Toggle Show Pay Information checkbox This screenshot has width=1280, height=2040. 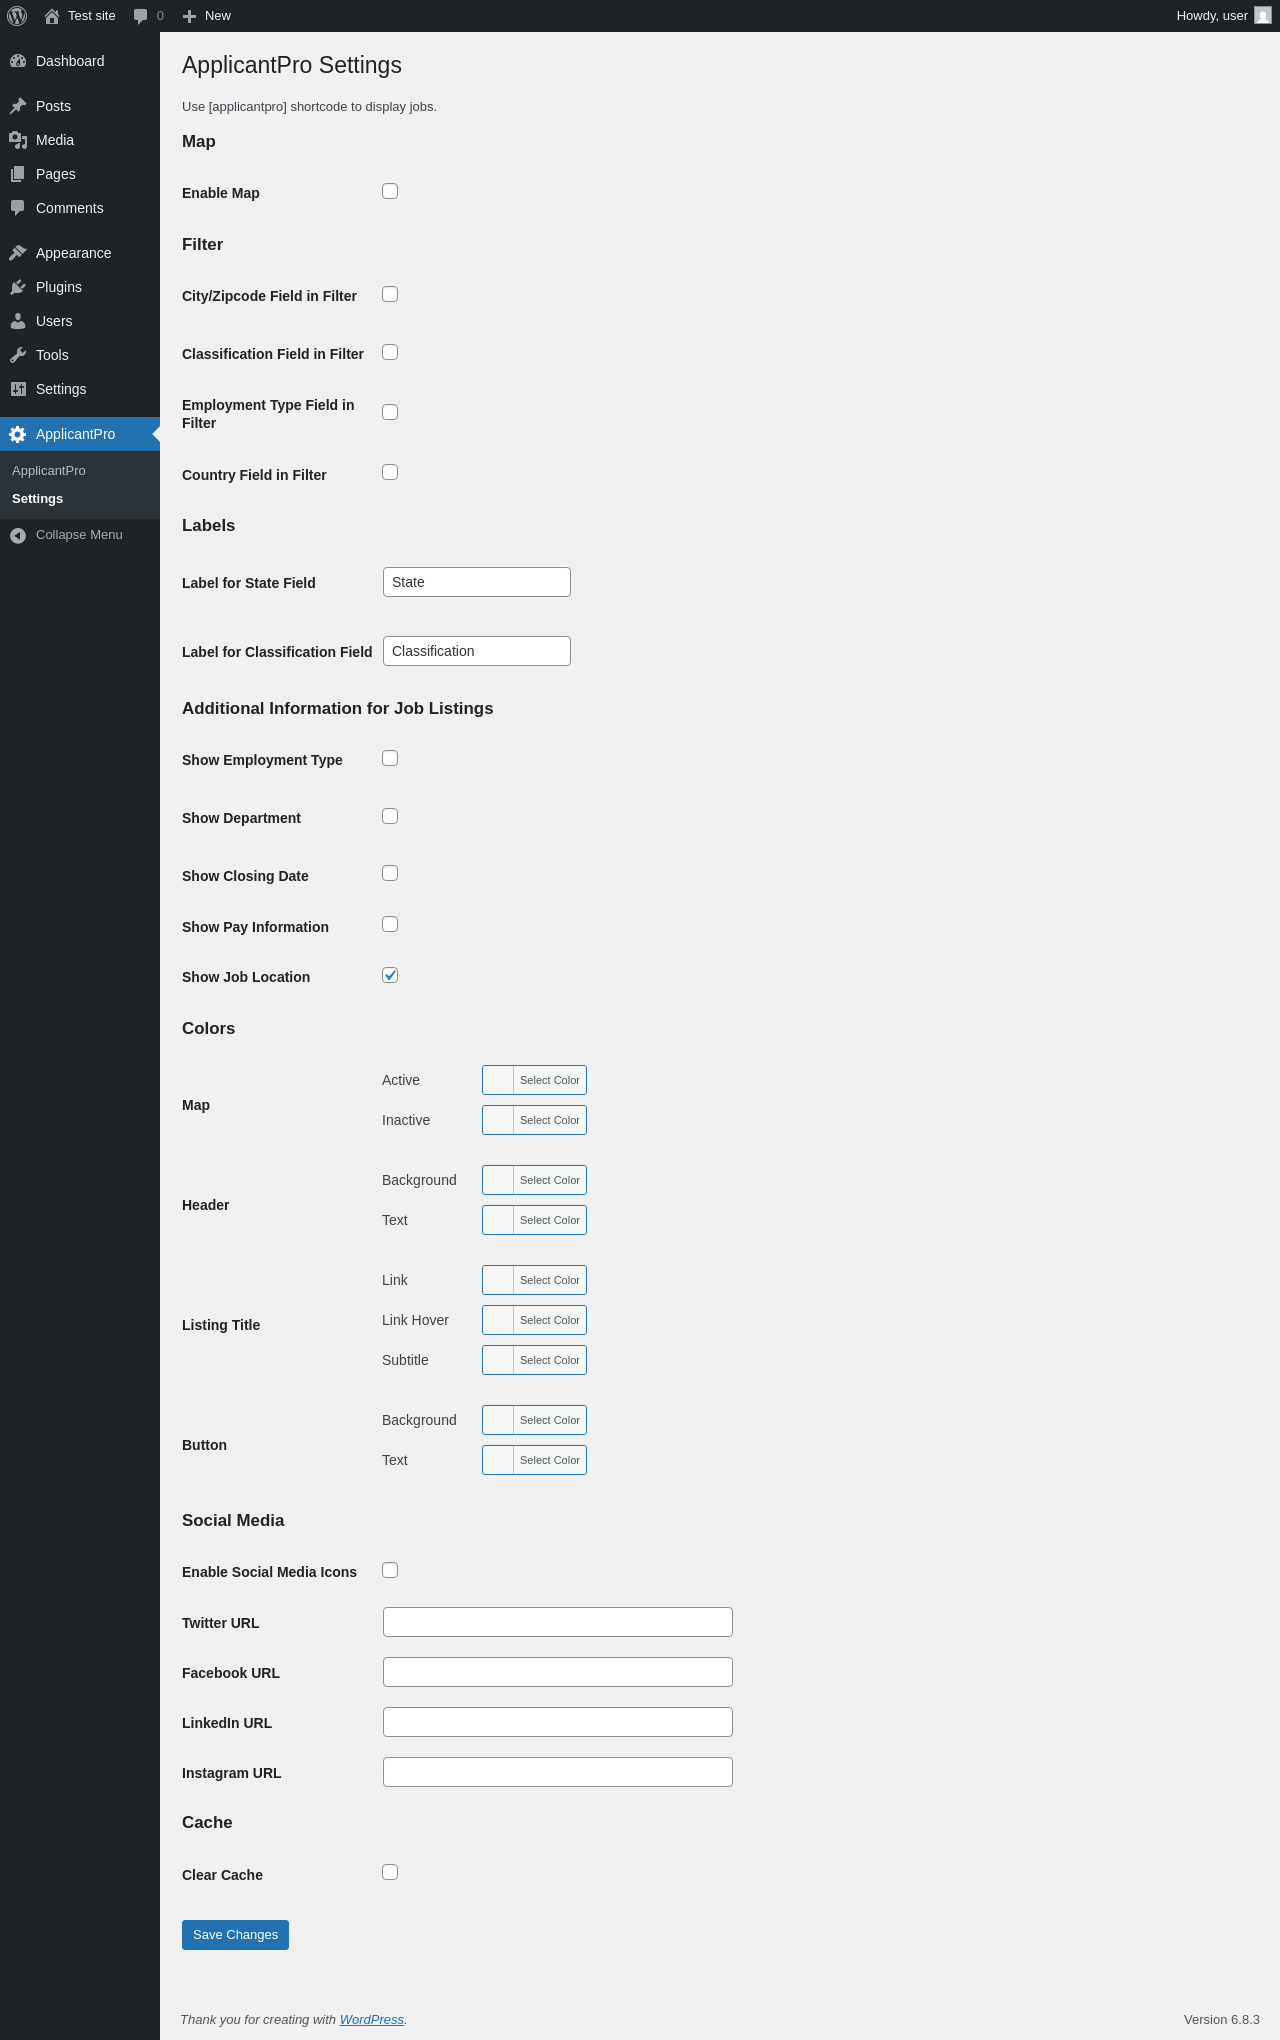pyautogui.click(x=390, y=924)
